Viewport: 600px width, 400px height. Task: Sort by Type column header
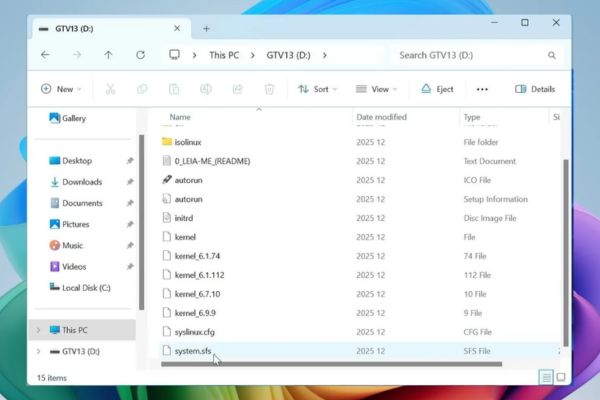pos(472,117)
